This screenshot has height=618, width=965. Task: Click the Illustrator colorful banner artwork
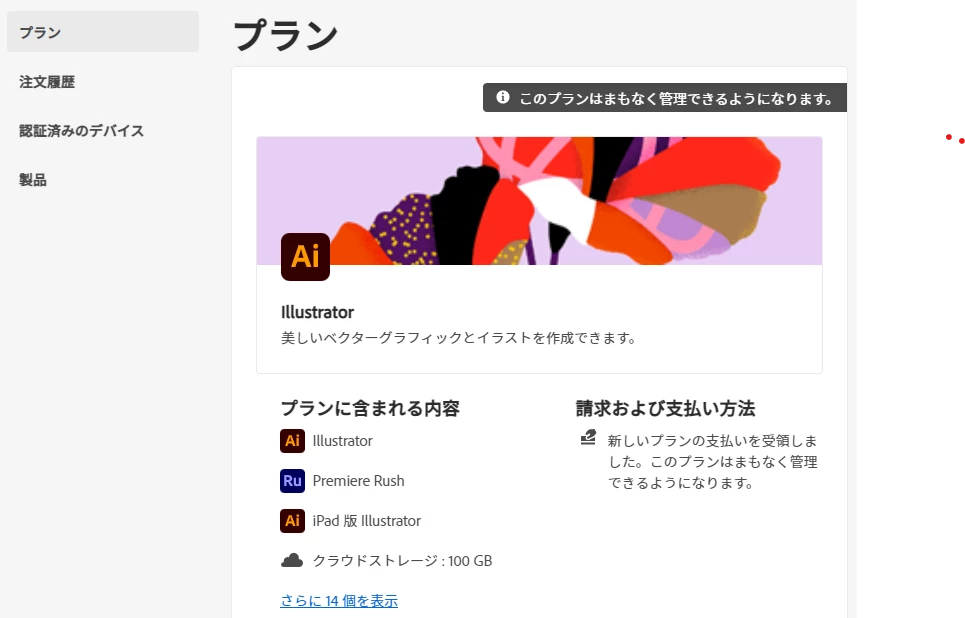coord(539,201)
